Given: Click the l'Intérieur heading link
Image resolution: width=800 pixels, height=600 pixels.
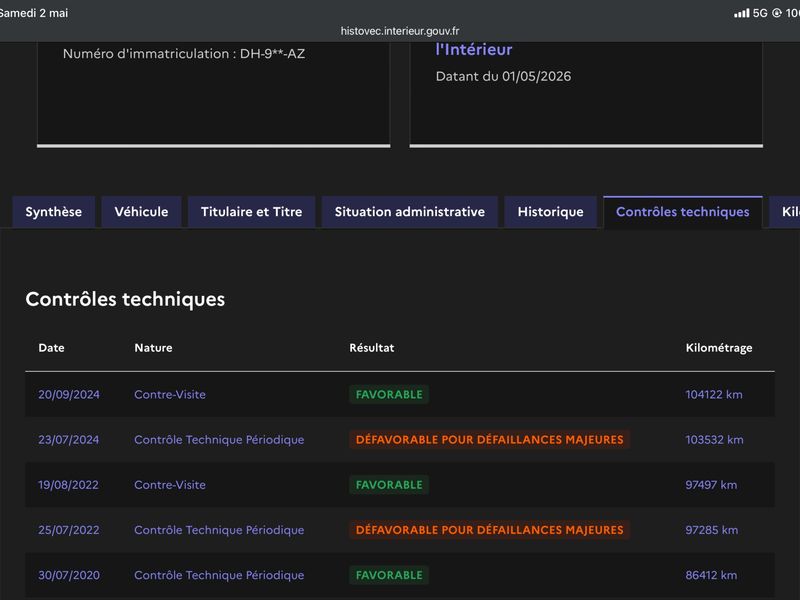Looking at the screenshot, I should click(474, 49).
